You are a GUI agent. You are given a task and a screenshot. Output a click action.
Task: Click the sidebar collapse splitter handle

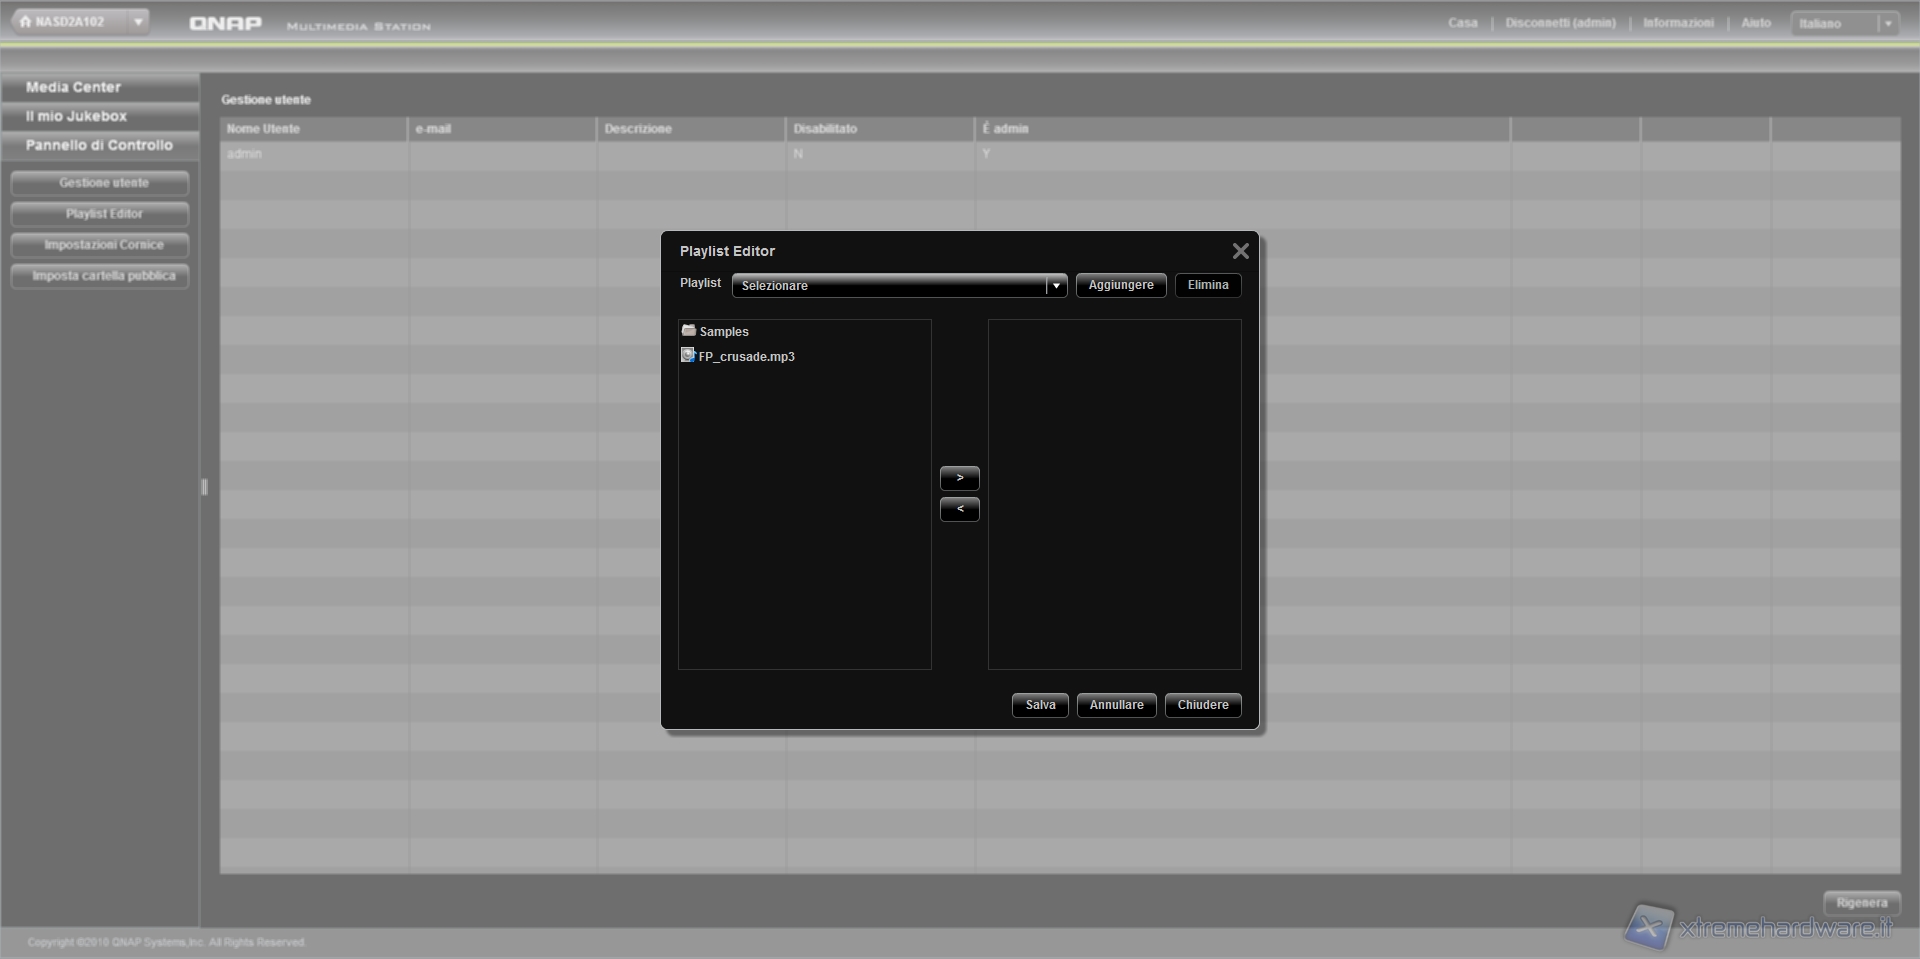point(204,487)
